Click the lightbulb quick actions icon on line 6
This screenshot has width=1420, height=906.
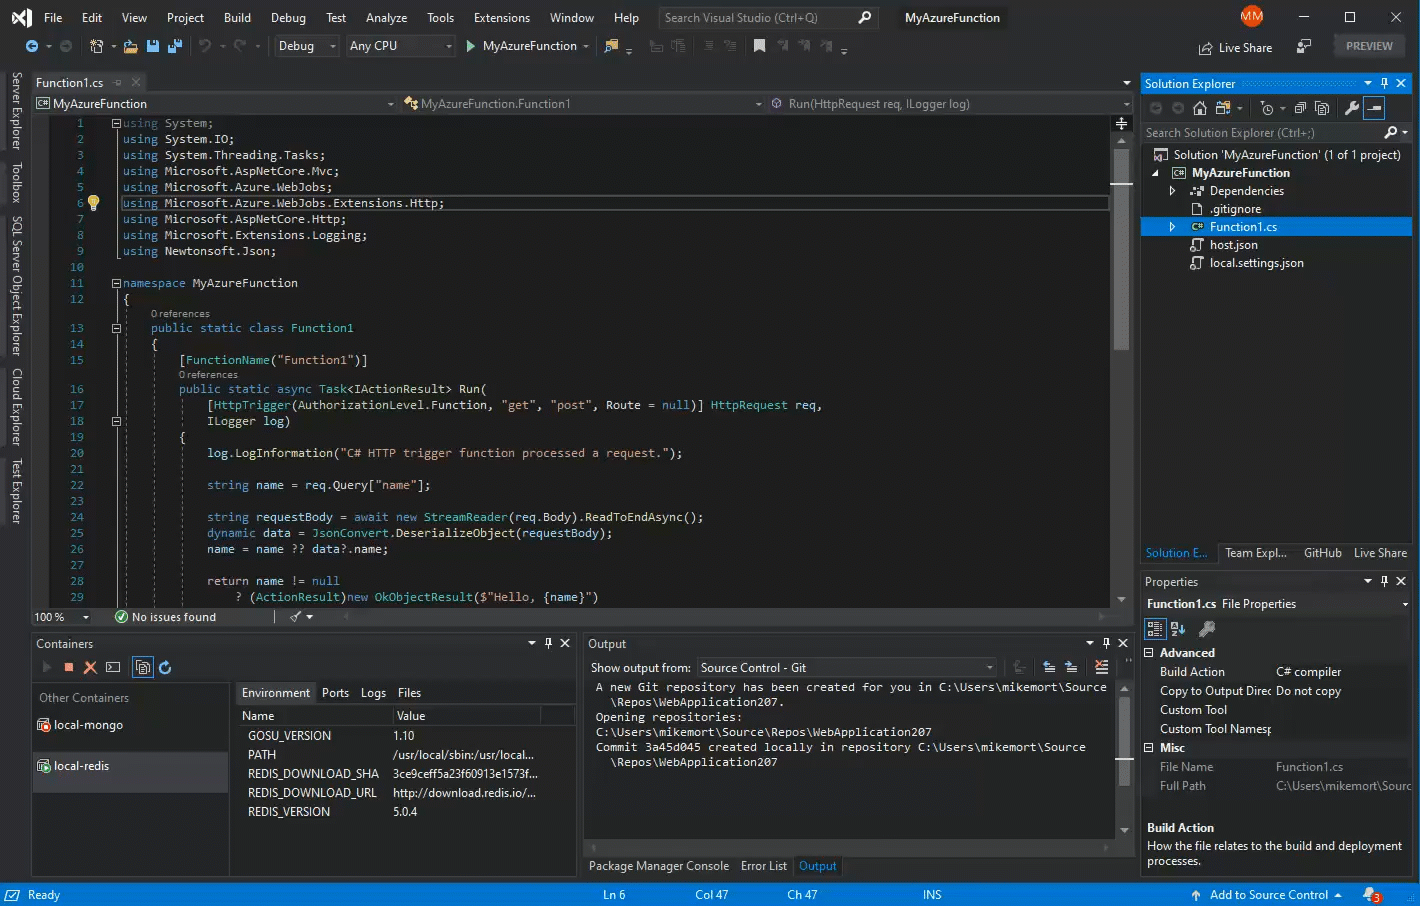(x=93, y=202)
